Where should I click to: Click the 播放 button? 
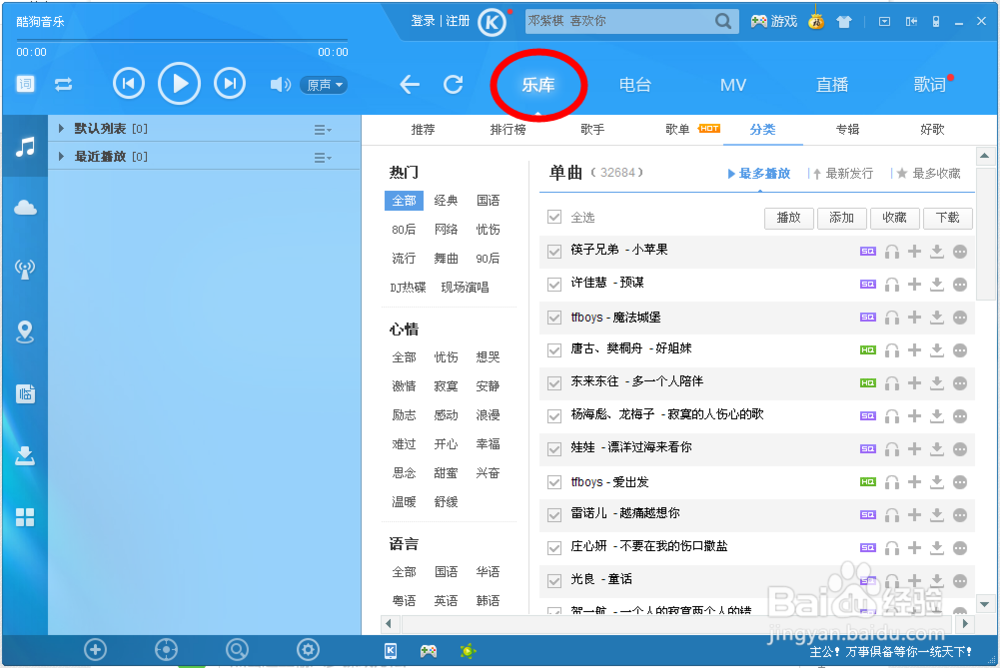tap(789, 218)
